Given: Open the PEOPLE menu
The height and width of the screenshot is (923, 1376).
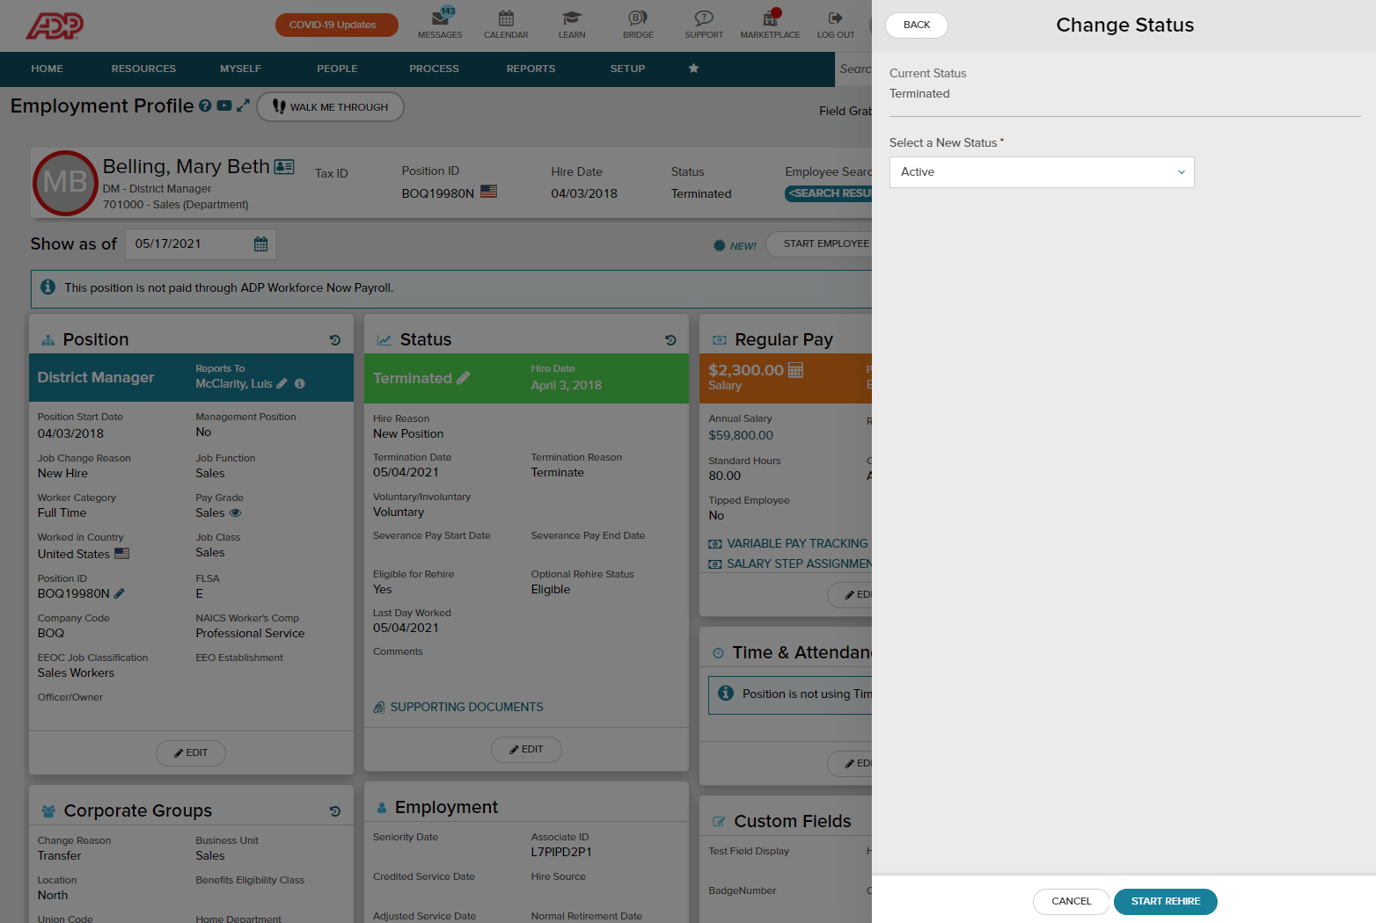Looking at the screenshot, I should (337, 69).
